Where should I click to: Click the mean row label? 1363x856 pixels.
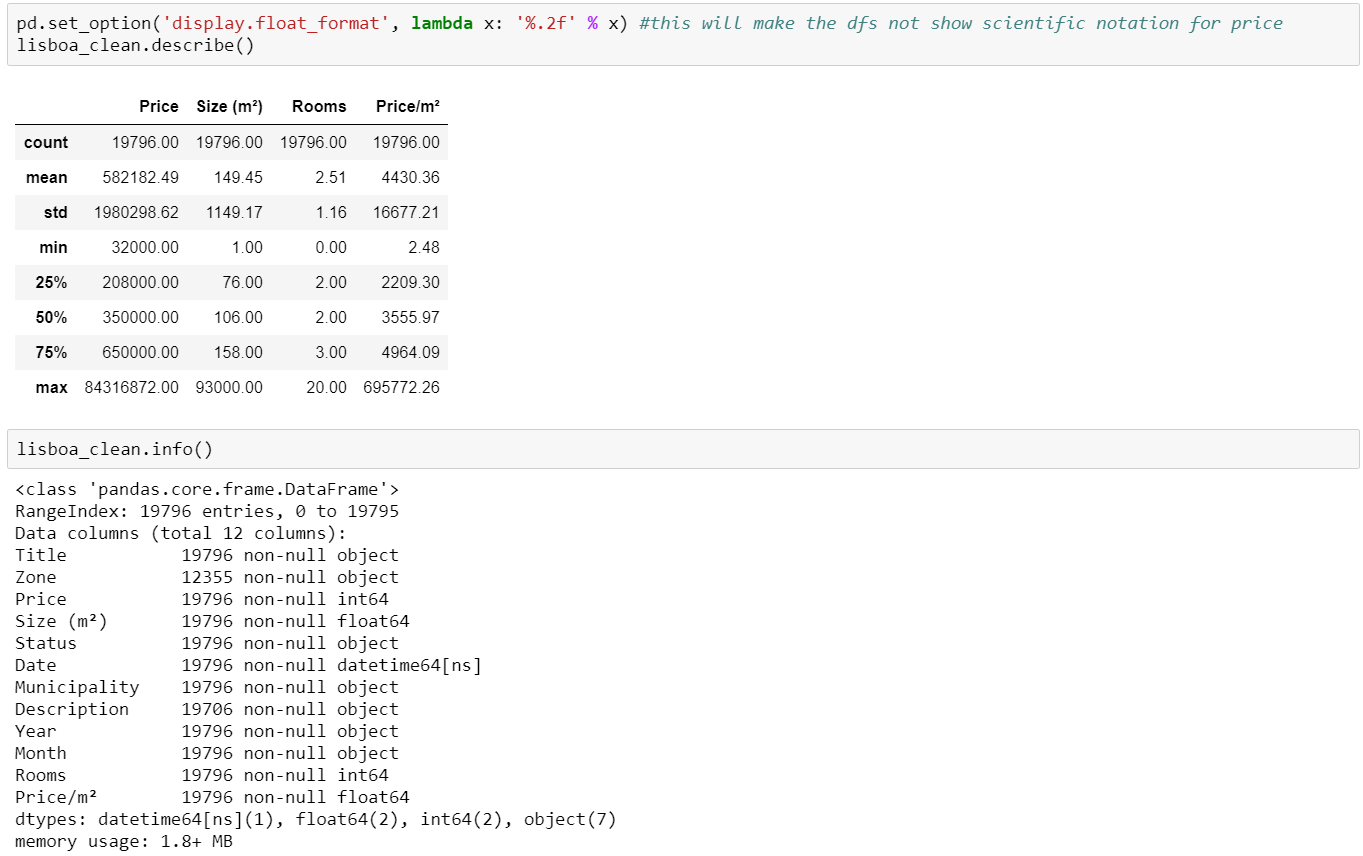click(x=47, y=177)
